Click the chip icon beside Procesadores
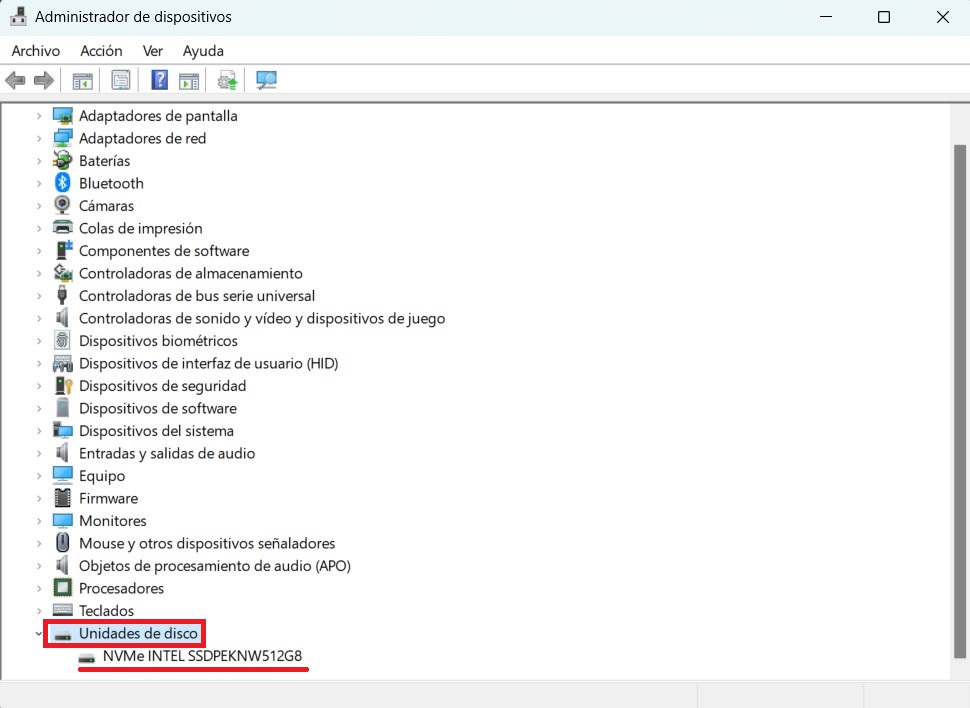Screen dimensions: 970x708 [62, 587]
